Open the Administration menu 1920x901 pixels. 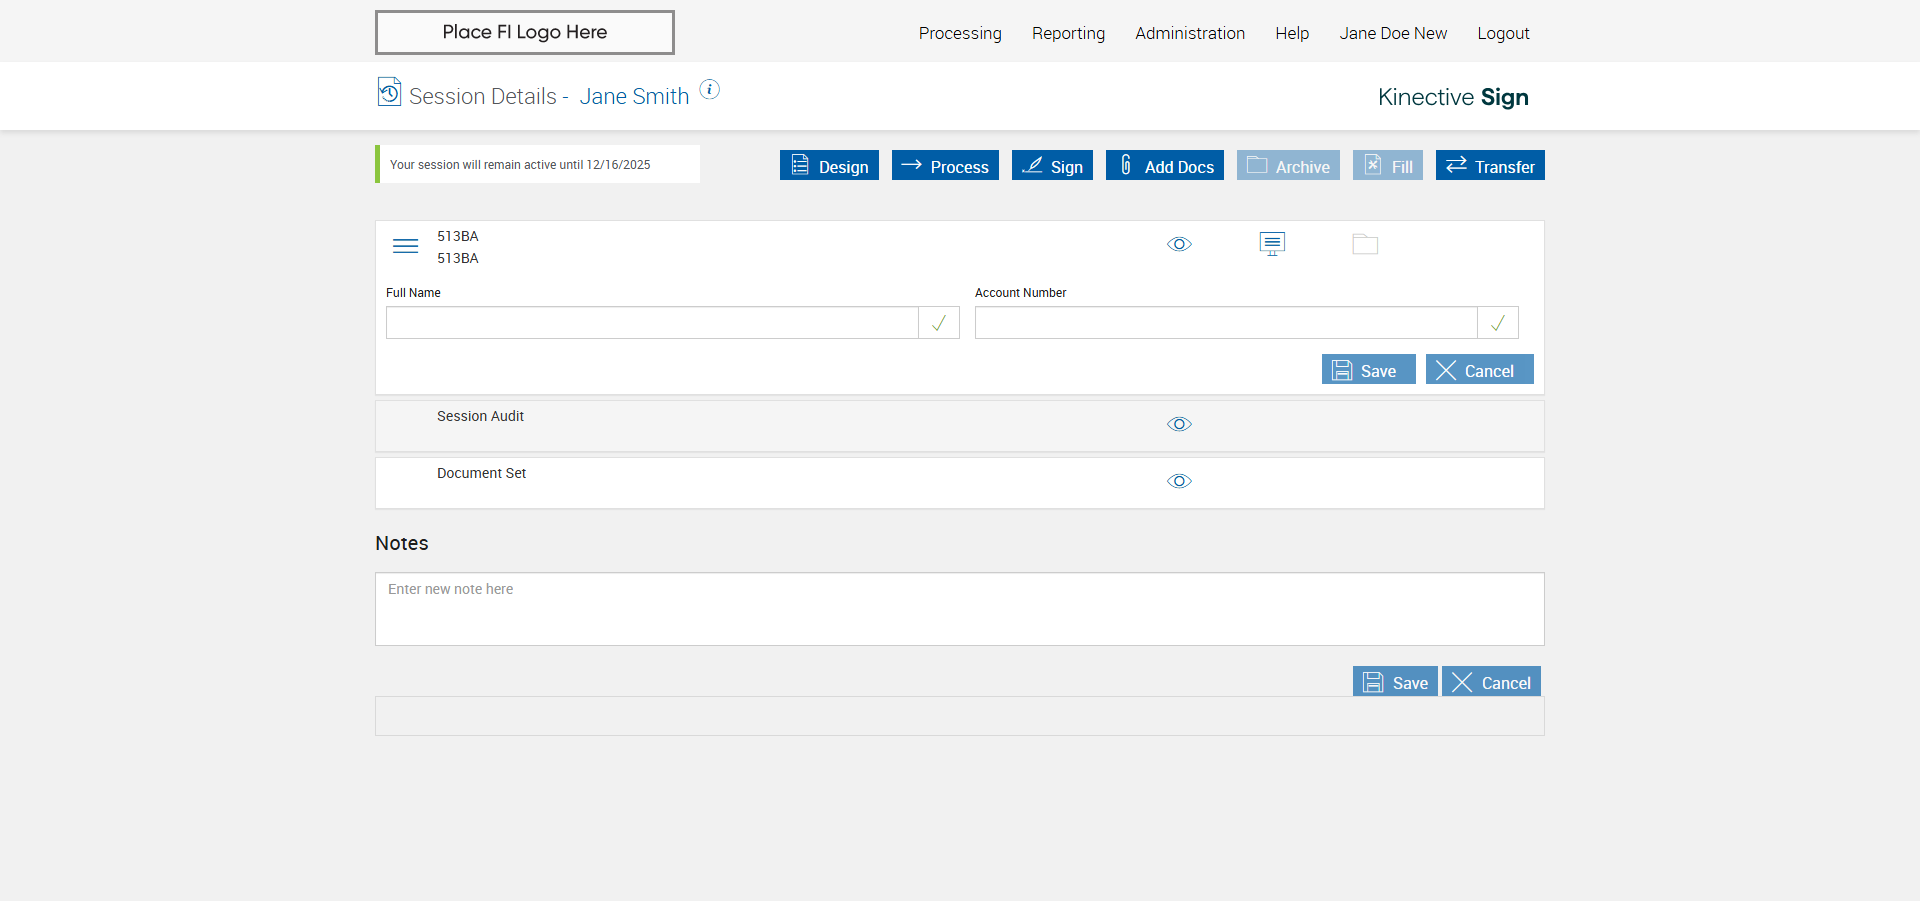(1189, 33)
